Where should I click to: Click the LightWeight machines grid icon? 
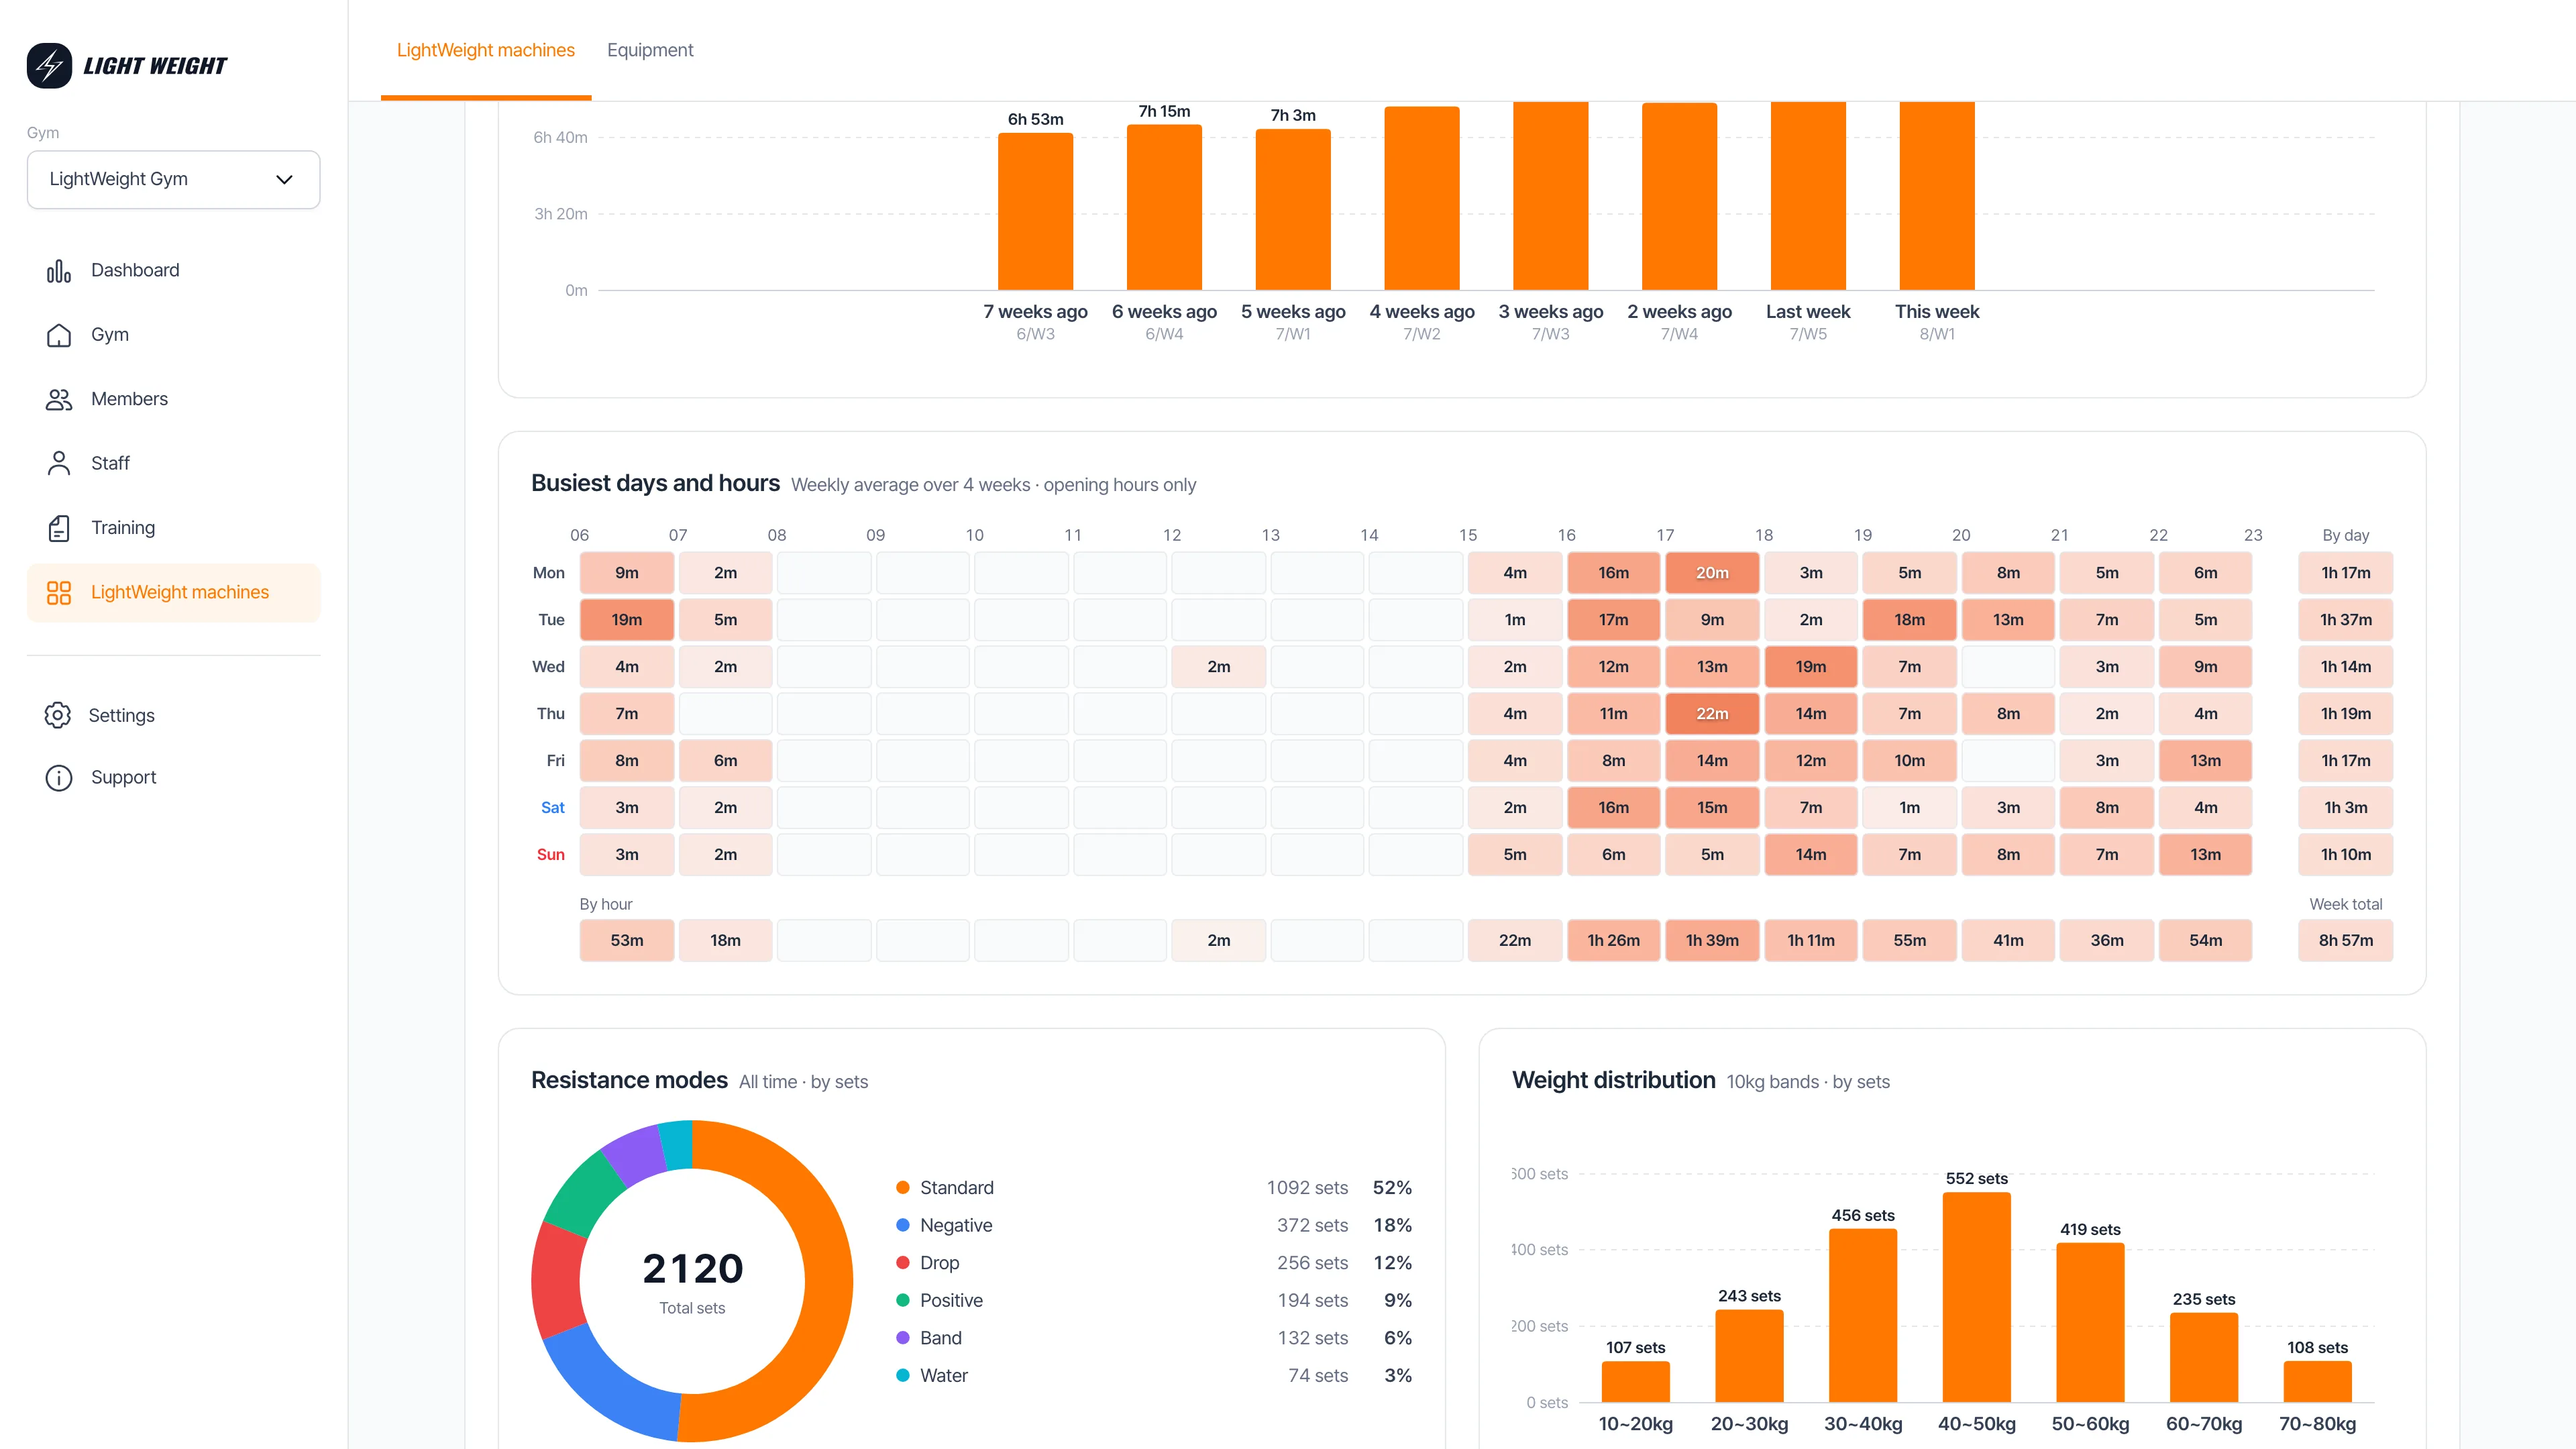(59, 593)
